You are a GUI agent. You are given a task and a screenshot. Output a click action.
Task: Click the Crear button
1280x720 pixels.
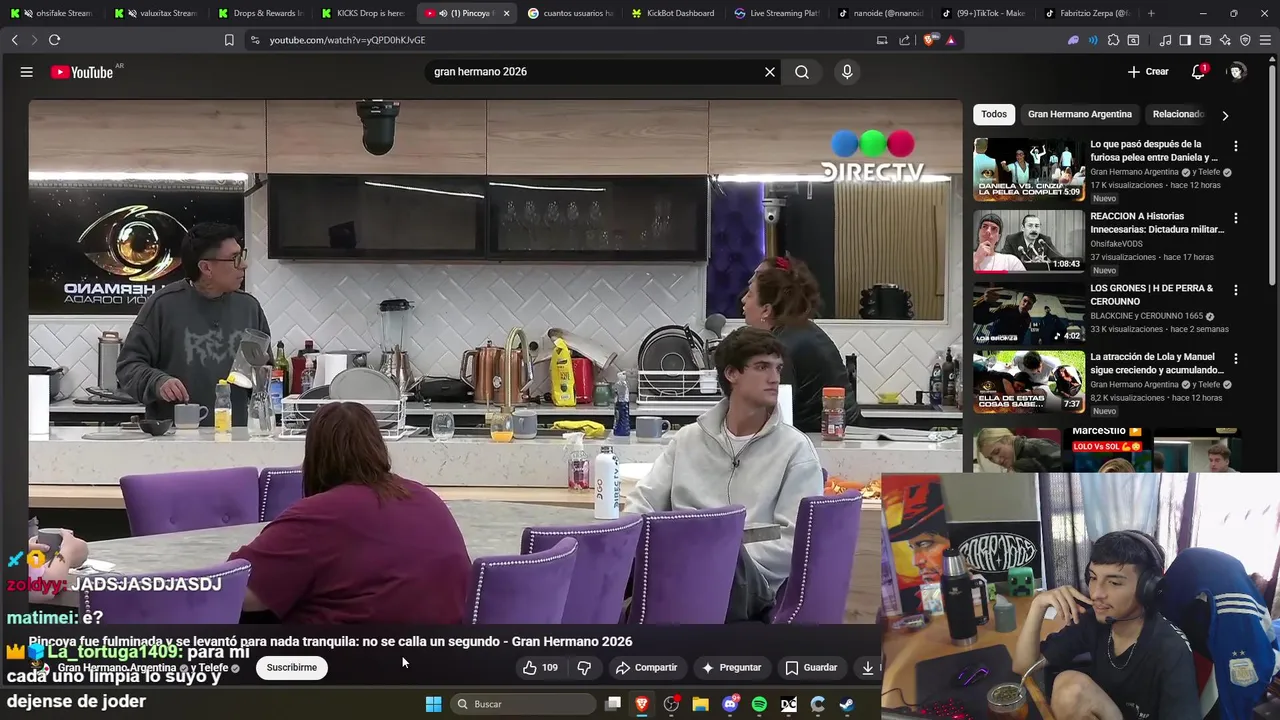[x=1148, y=72]
